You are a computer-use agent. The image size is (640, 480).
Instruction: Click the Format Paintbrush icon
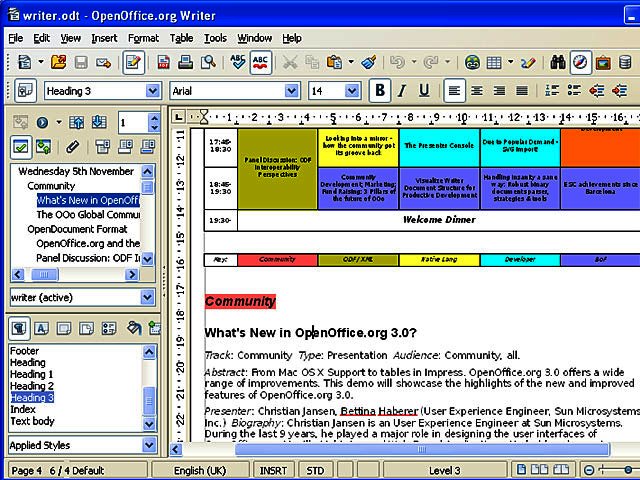point(368,63)
